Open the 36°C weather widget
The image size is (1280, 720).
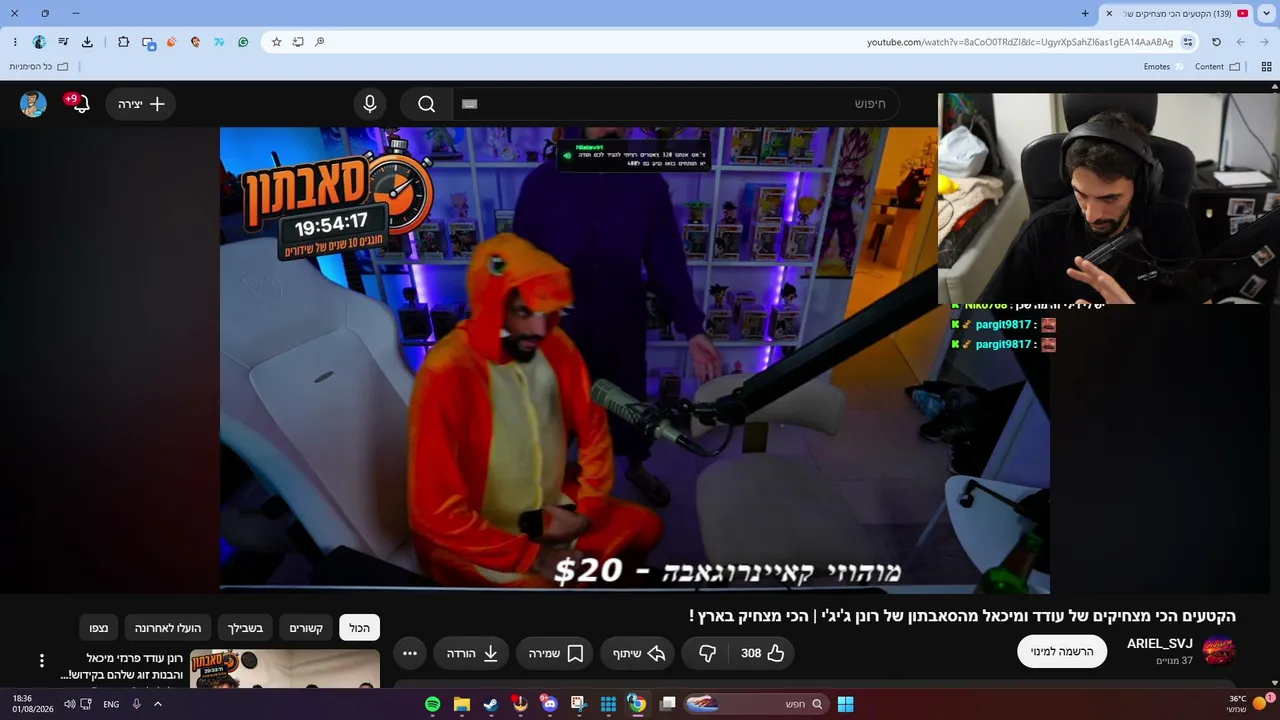coord(1247,704)
